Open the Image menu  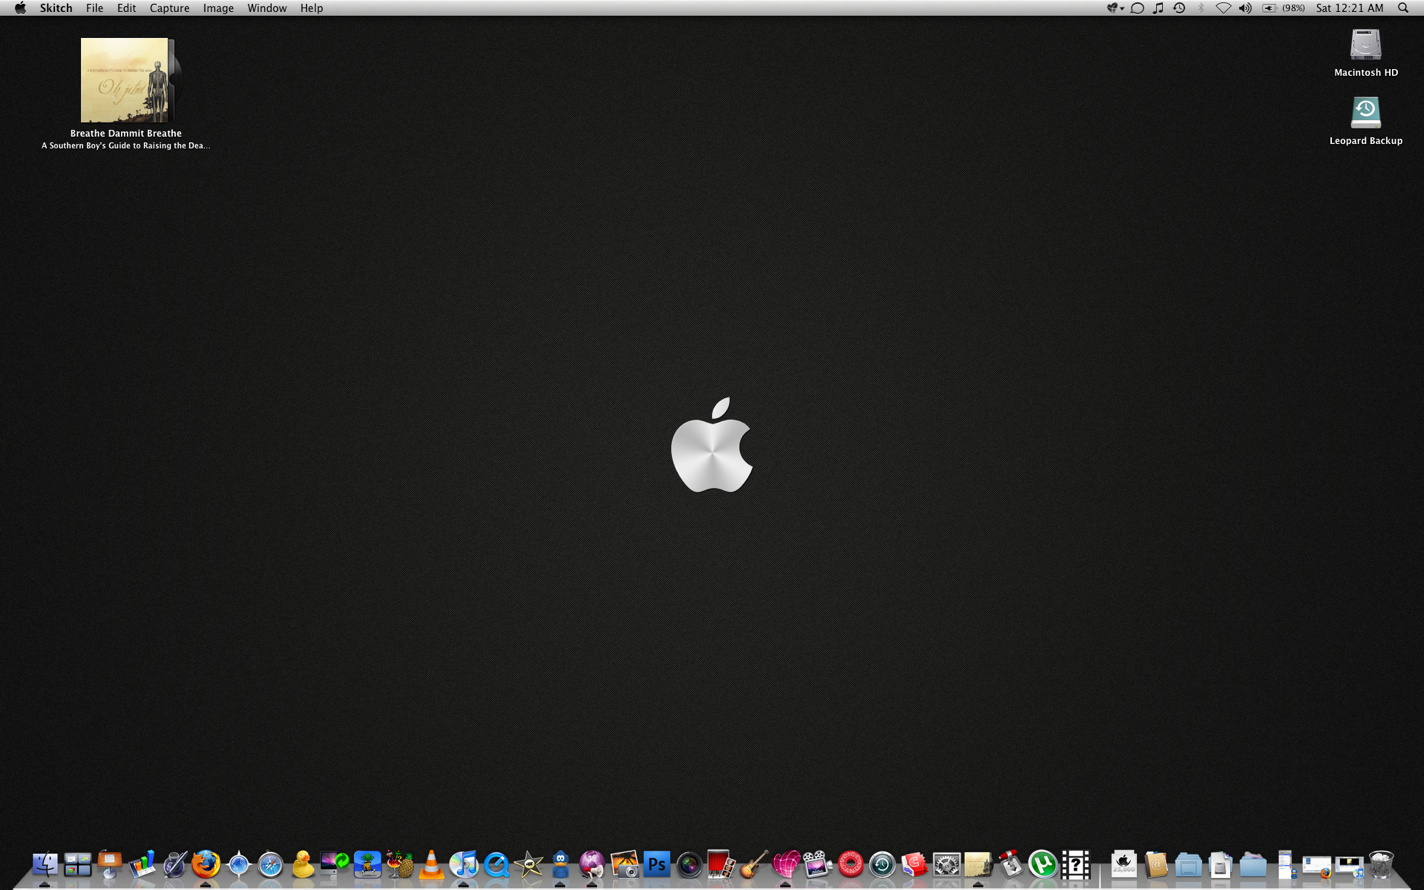[218, 8]
